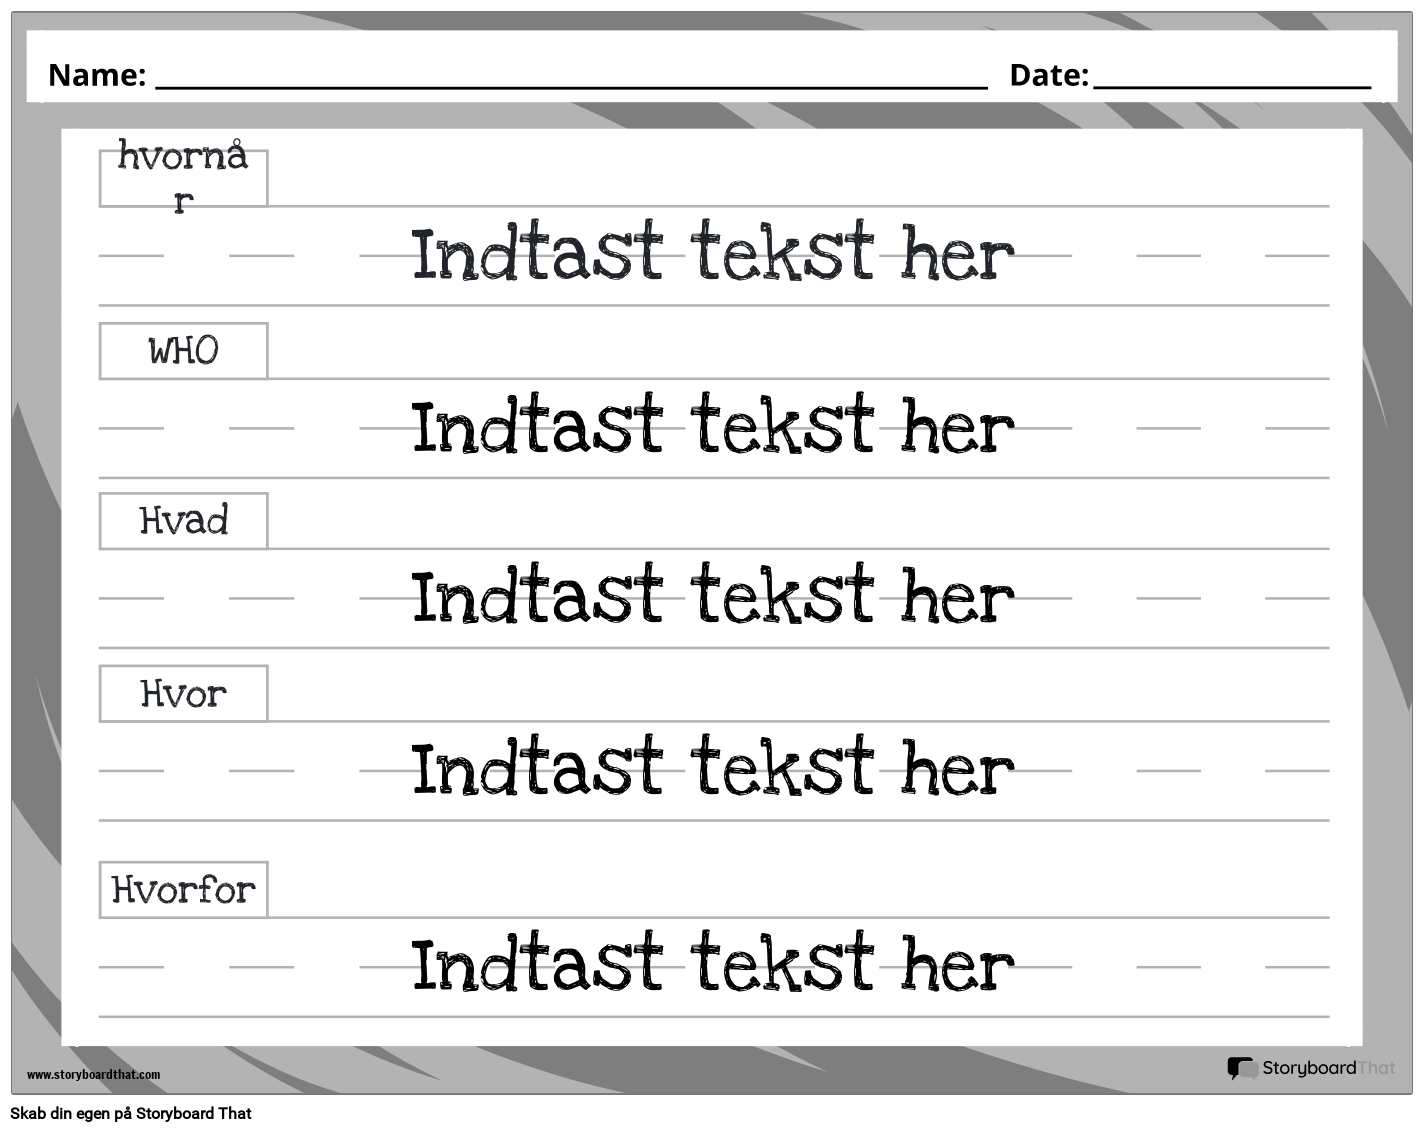Click 'Indtast tekst her' below the hvornår label
Viewport: 1425px width, 1132px height.
[x=712, y=254]
